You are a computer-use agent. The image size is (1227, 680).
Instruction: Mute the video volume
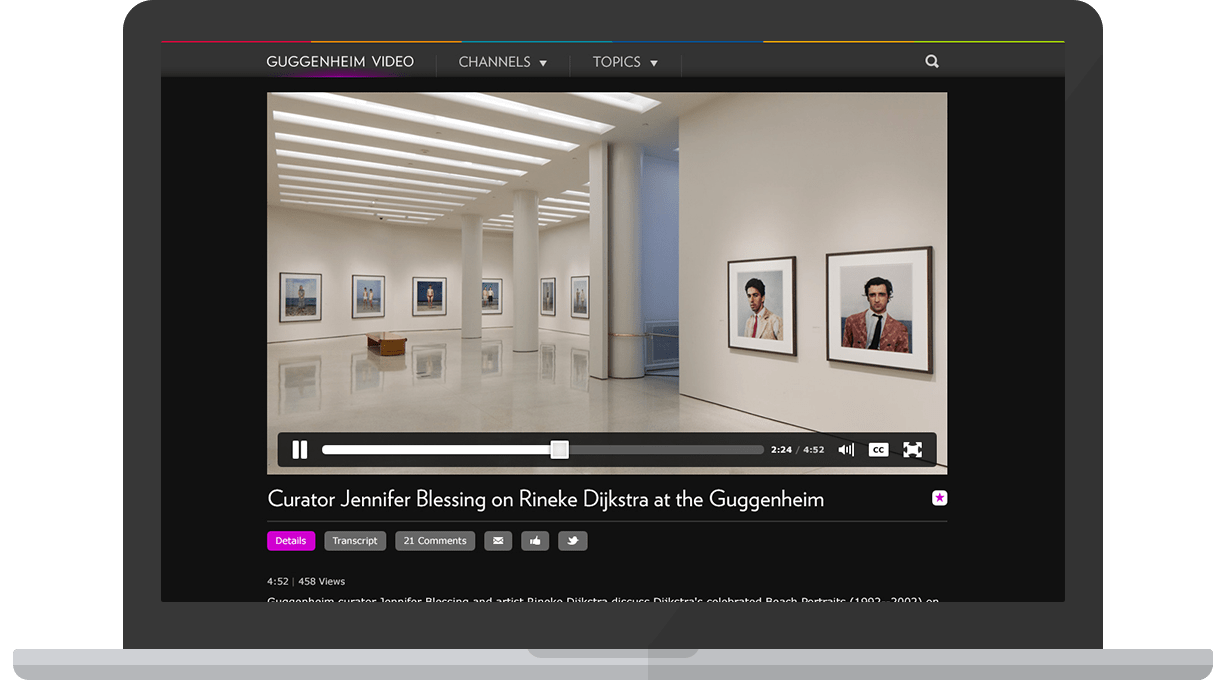click(x=846, y=450)
